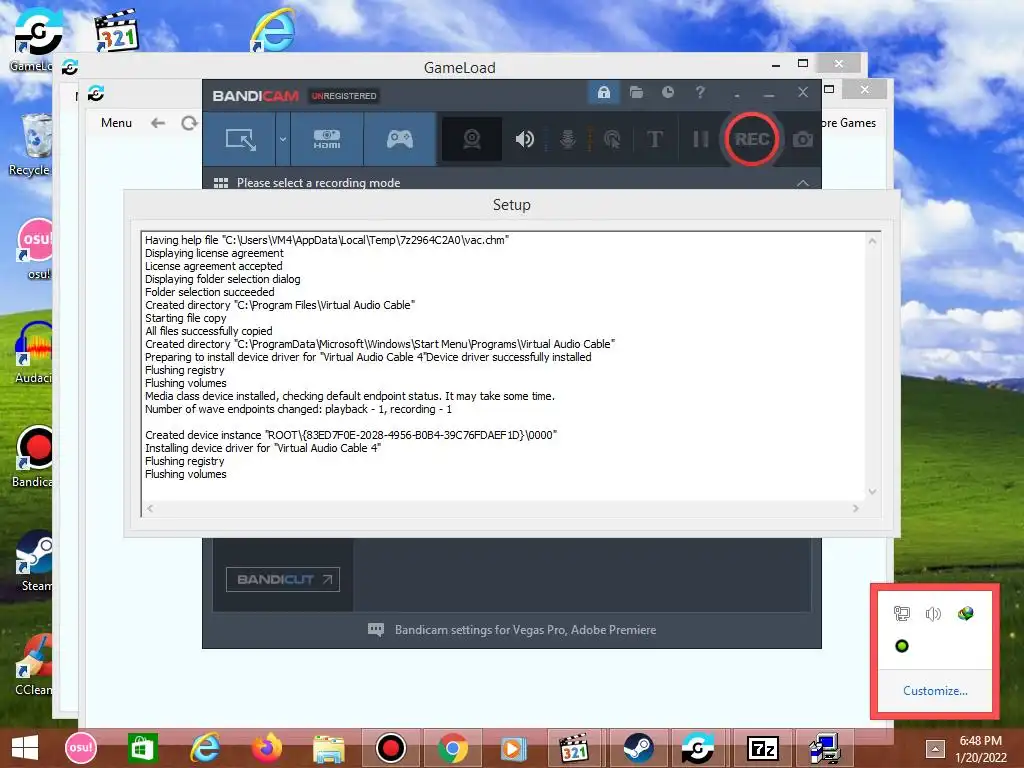Open the orange media player taskbar icon
The image size is (1024, 768).
[x=513, y=748]
